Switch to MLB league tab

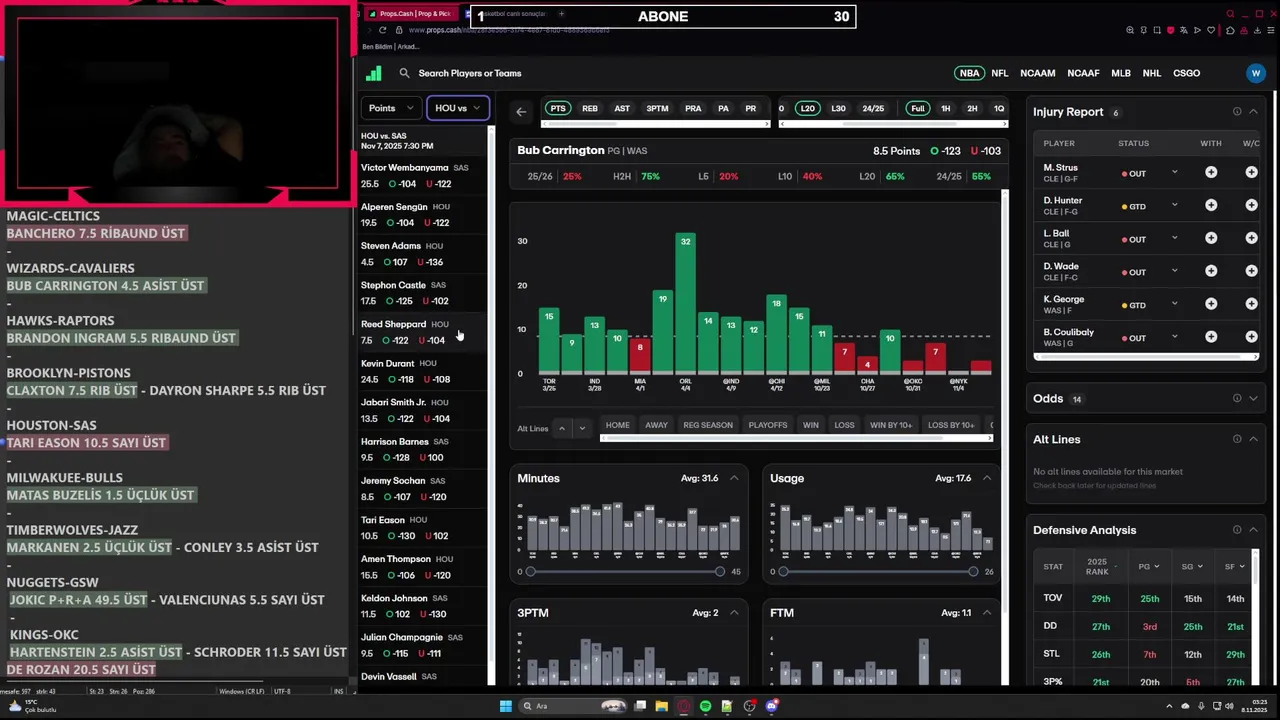click(1121, 73)
